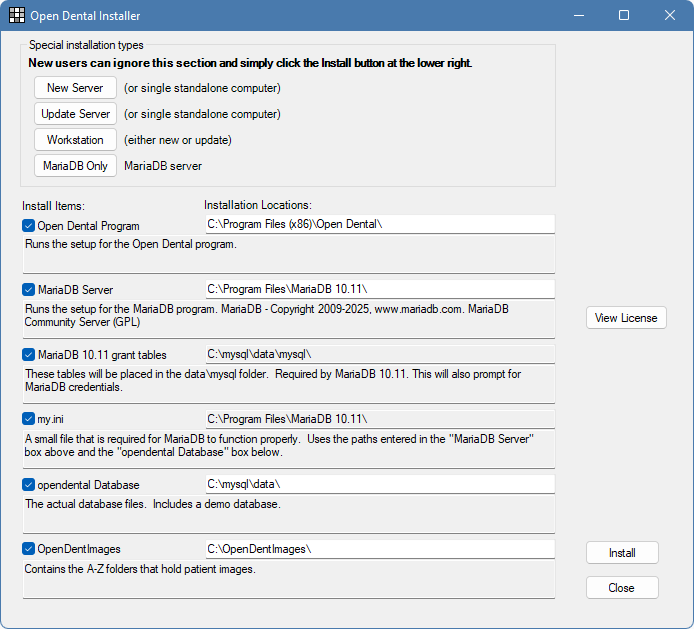Click 'Contains the A-Z folders' description

tap(140, 569)
